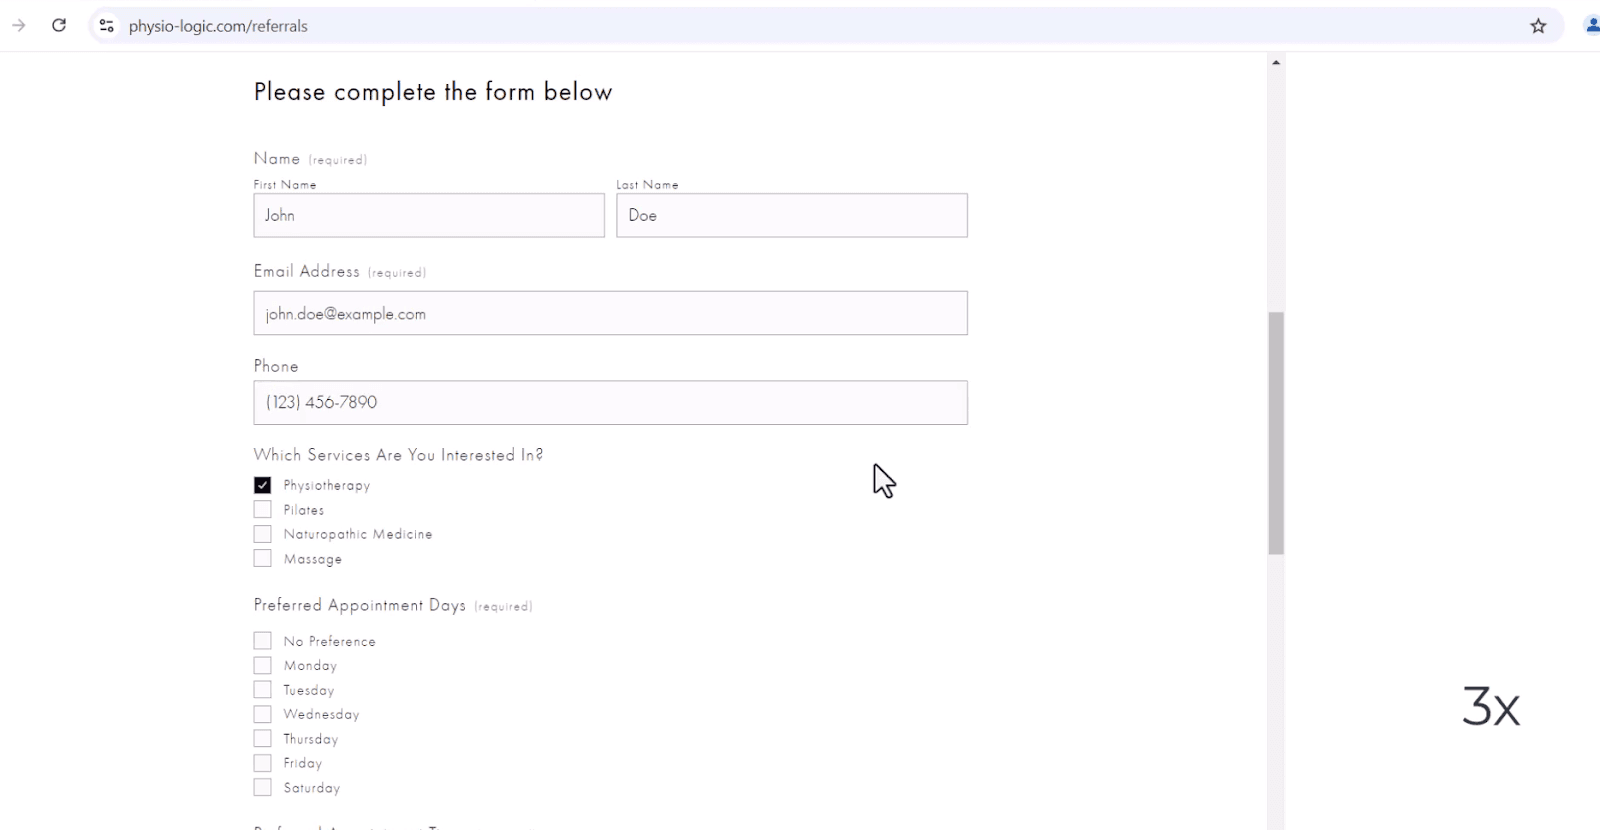Open the browser profile icon
Viewport: 1600px width, 830px height.
coord(1592,26)
